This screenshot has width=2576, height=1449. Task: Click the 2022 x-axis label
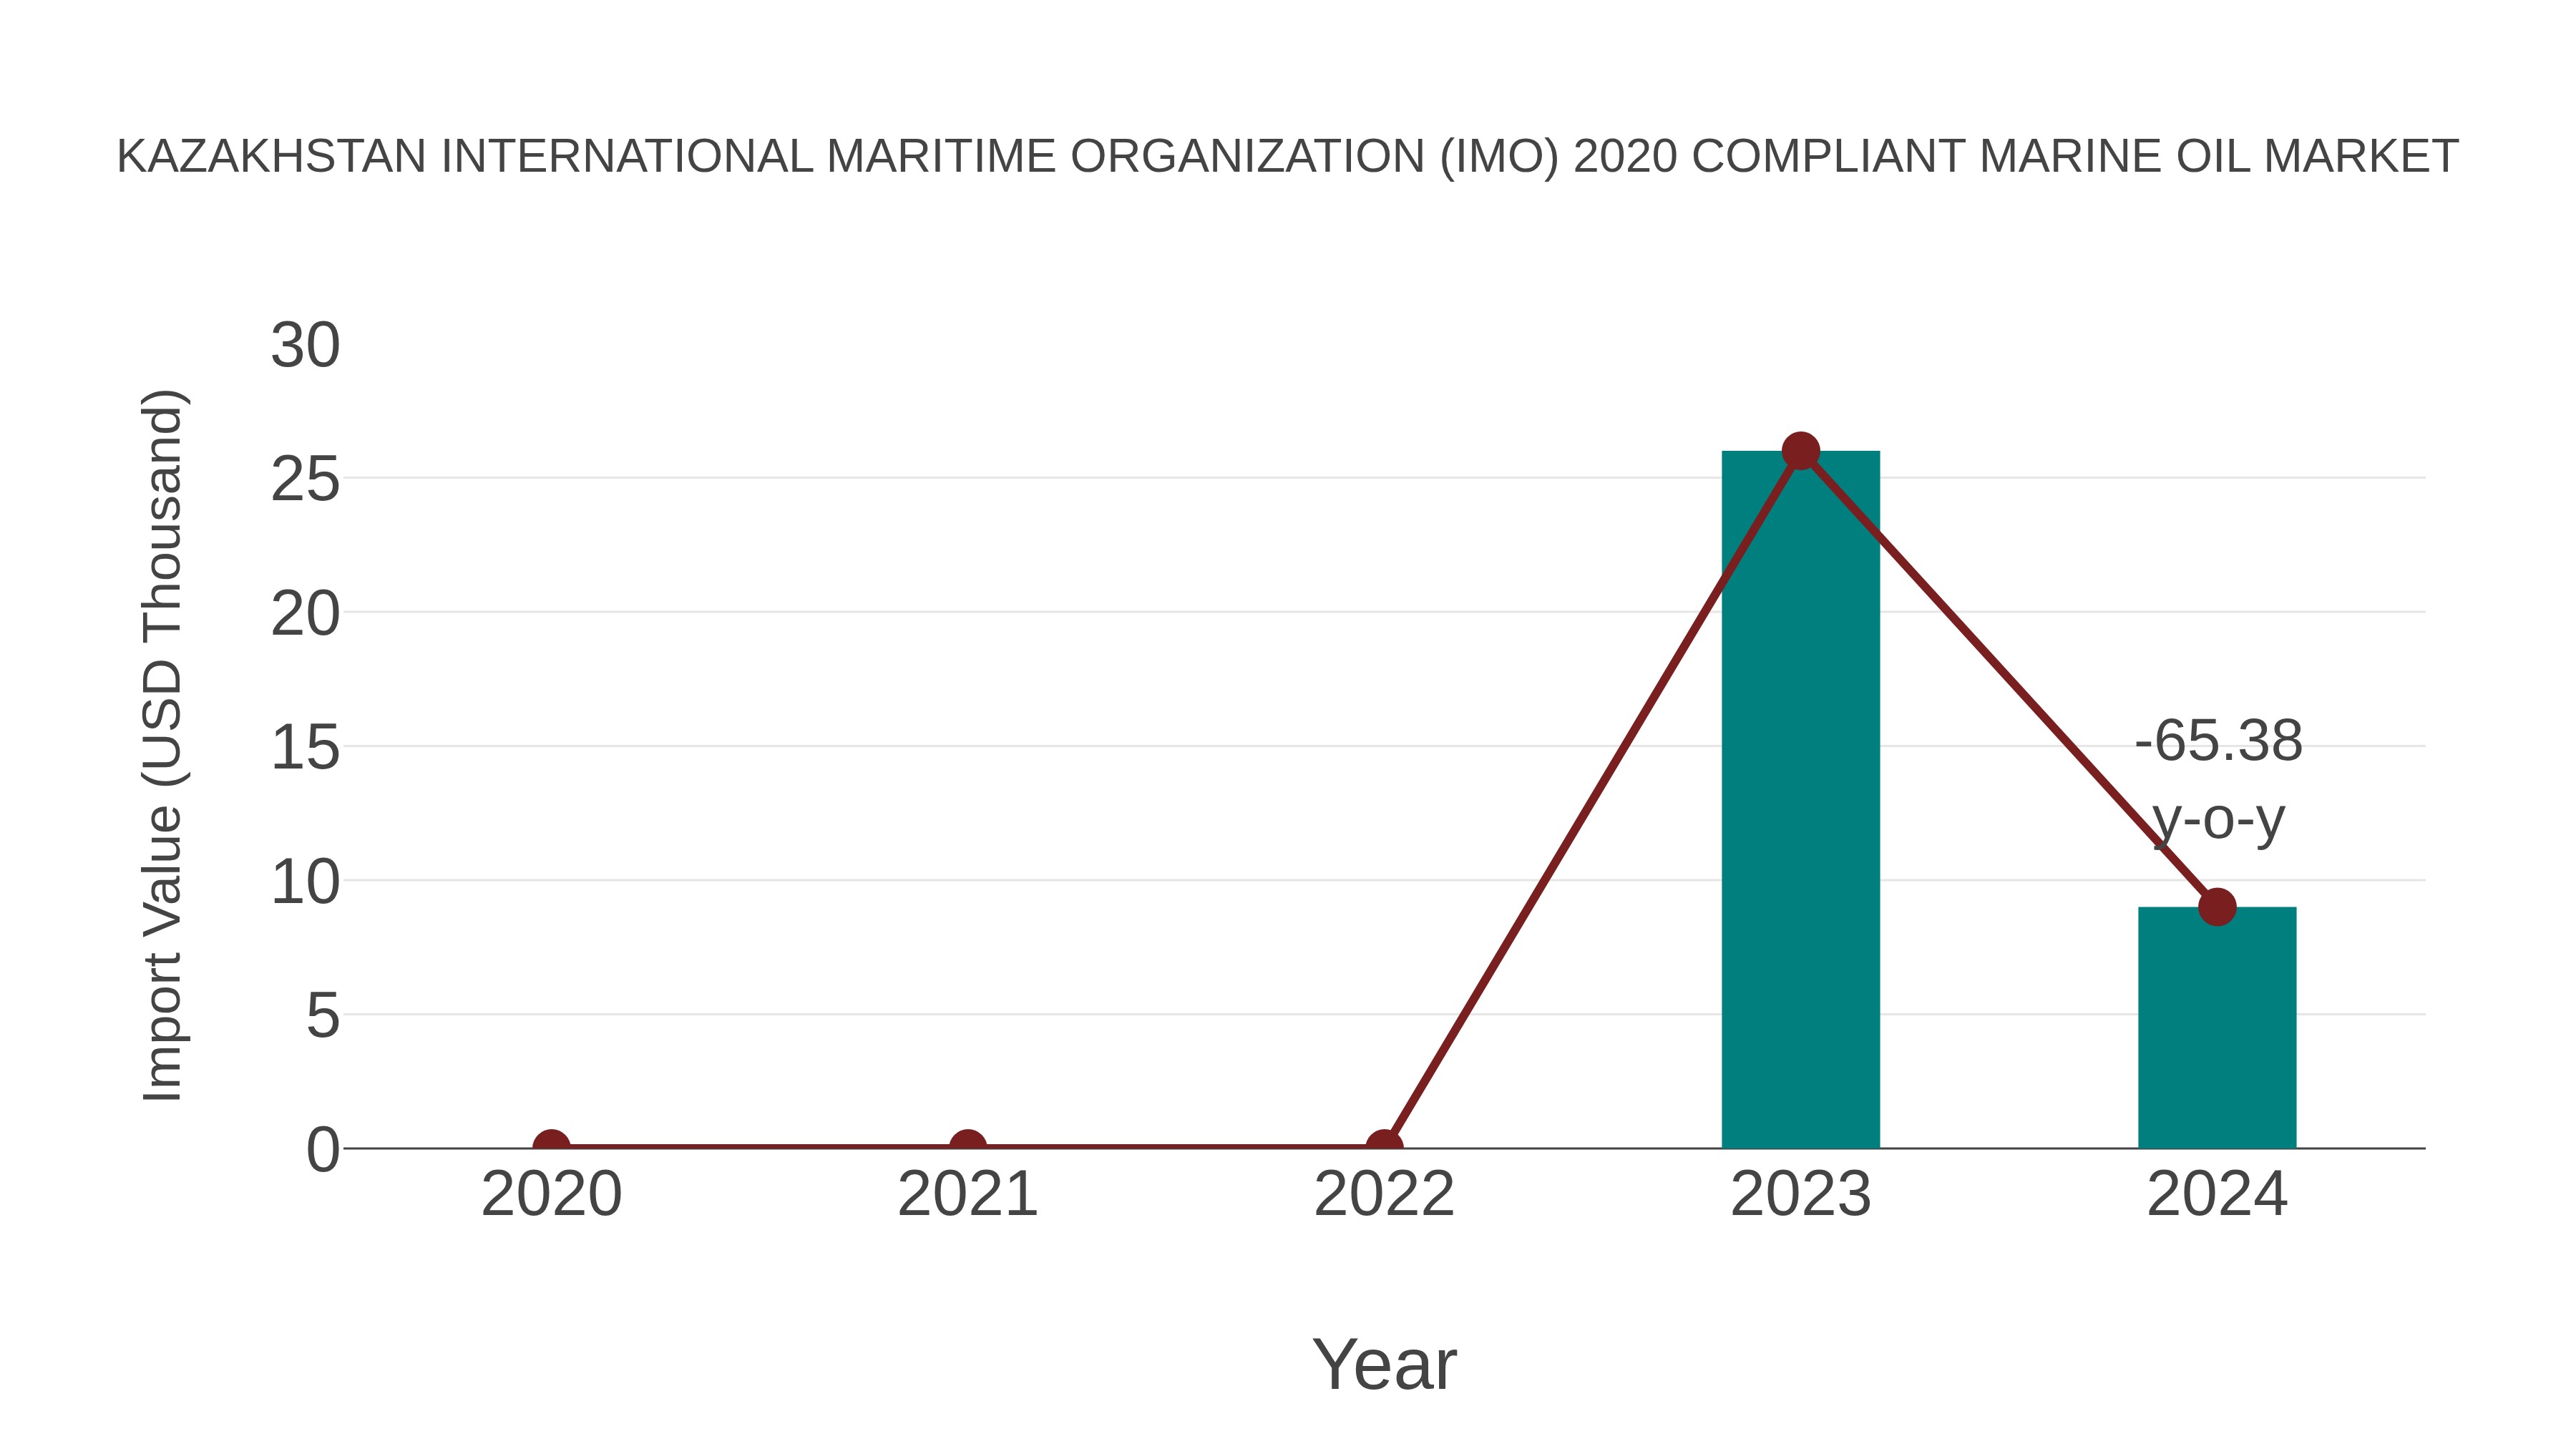pyautogui.click(x=1384, y=1194)
